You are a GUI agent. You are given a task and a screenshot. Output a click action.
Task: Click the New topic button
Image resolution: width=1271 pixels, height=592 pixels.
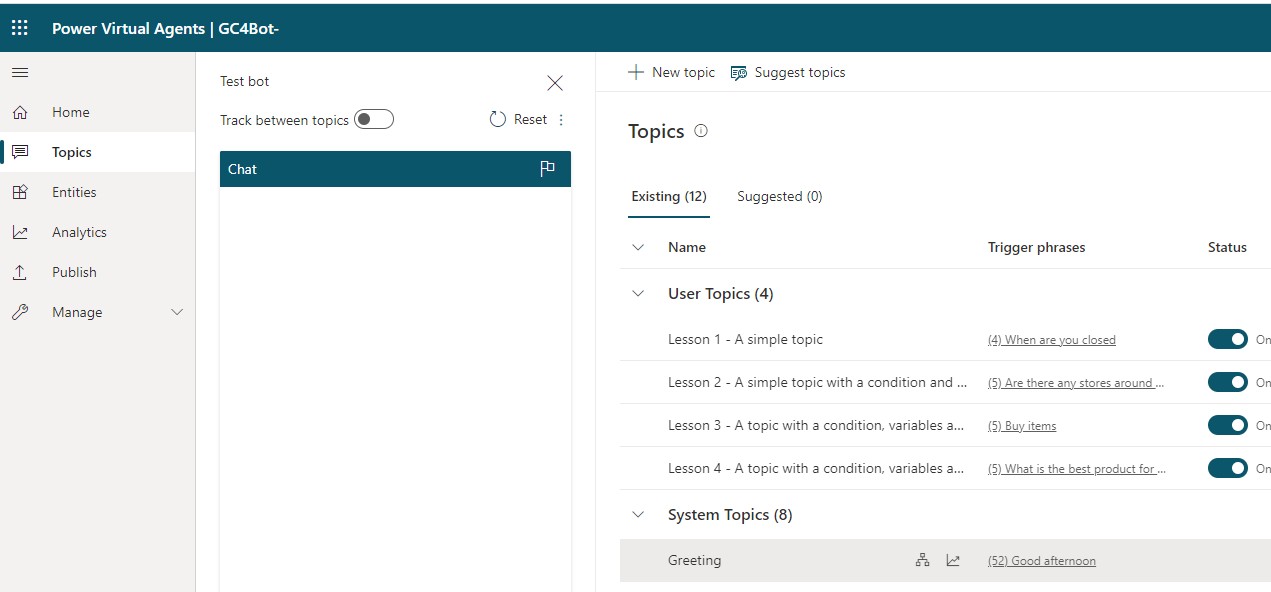click(x=672, y=72)
